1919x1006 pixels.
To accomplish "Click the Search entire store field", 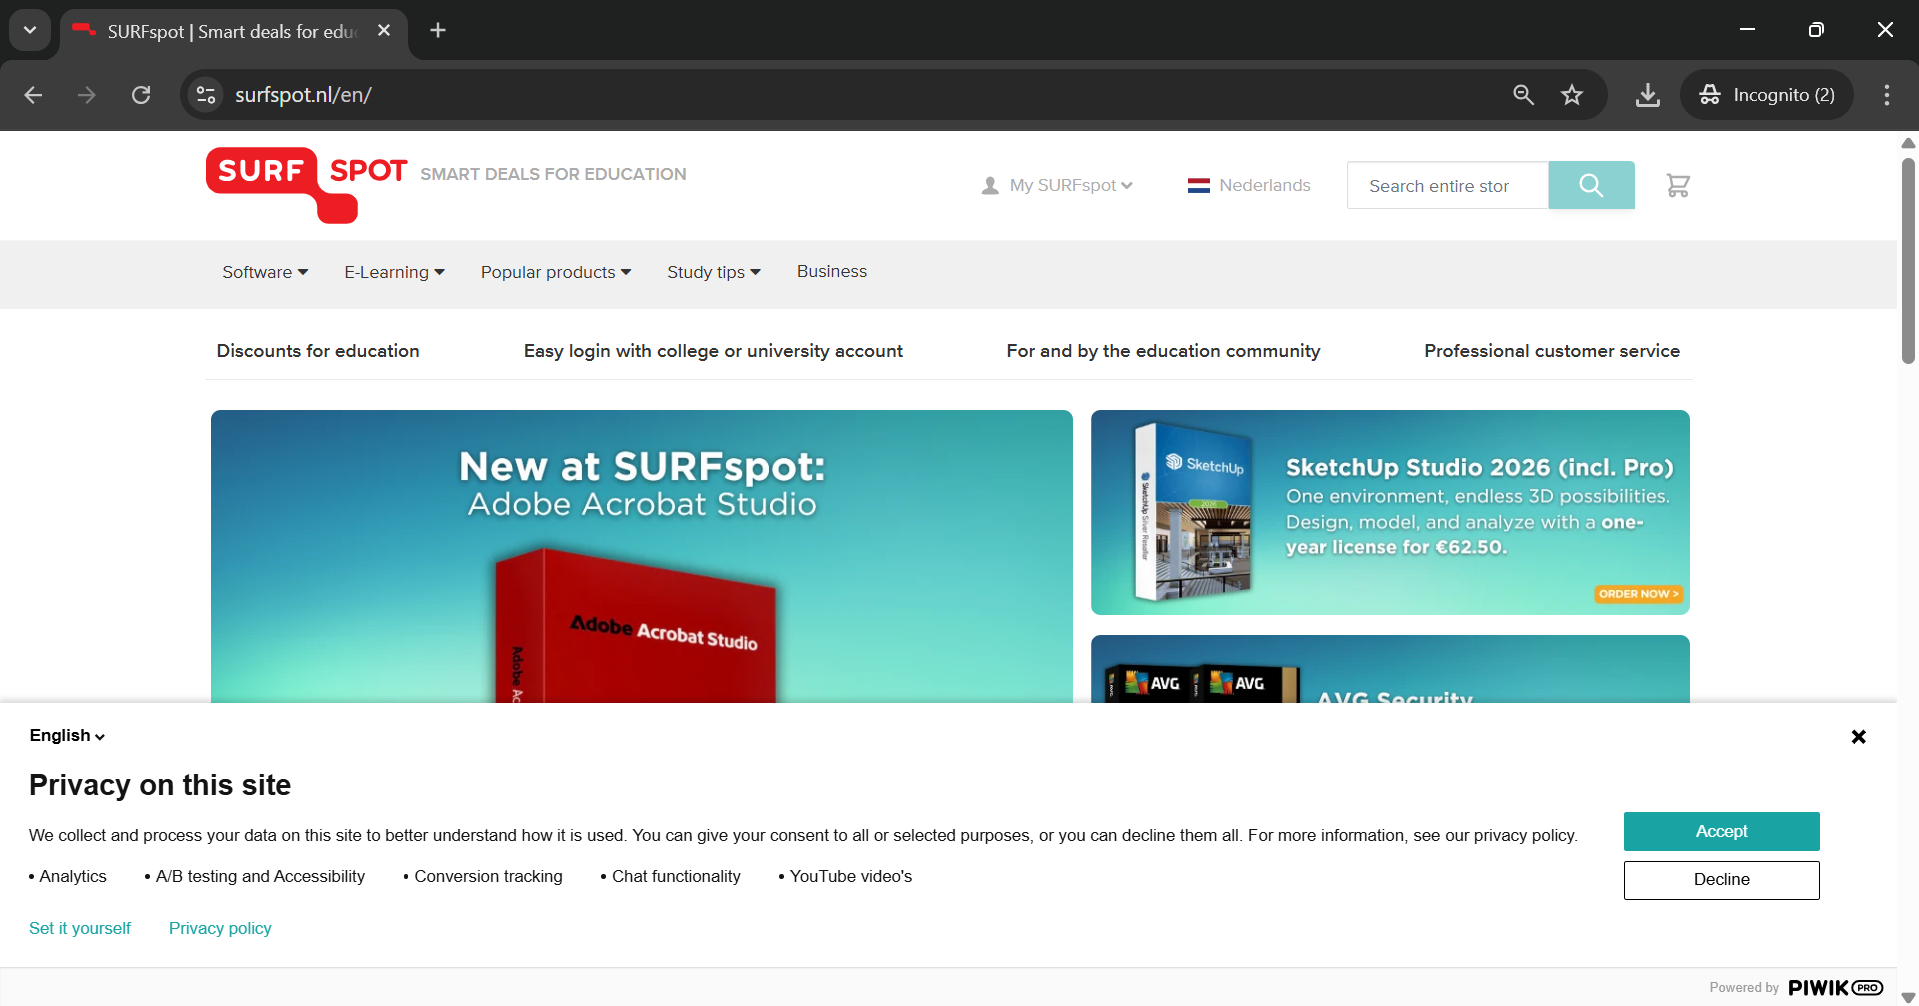I will pyautogui.click(x=1446, y=186).
